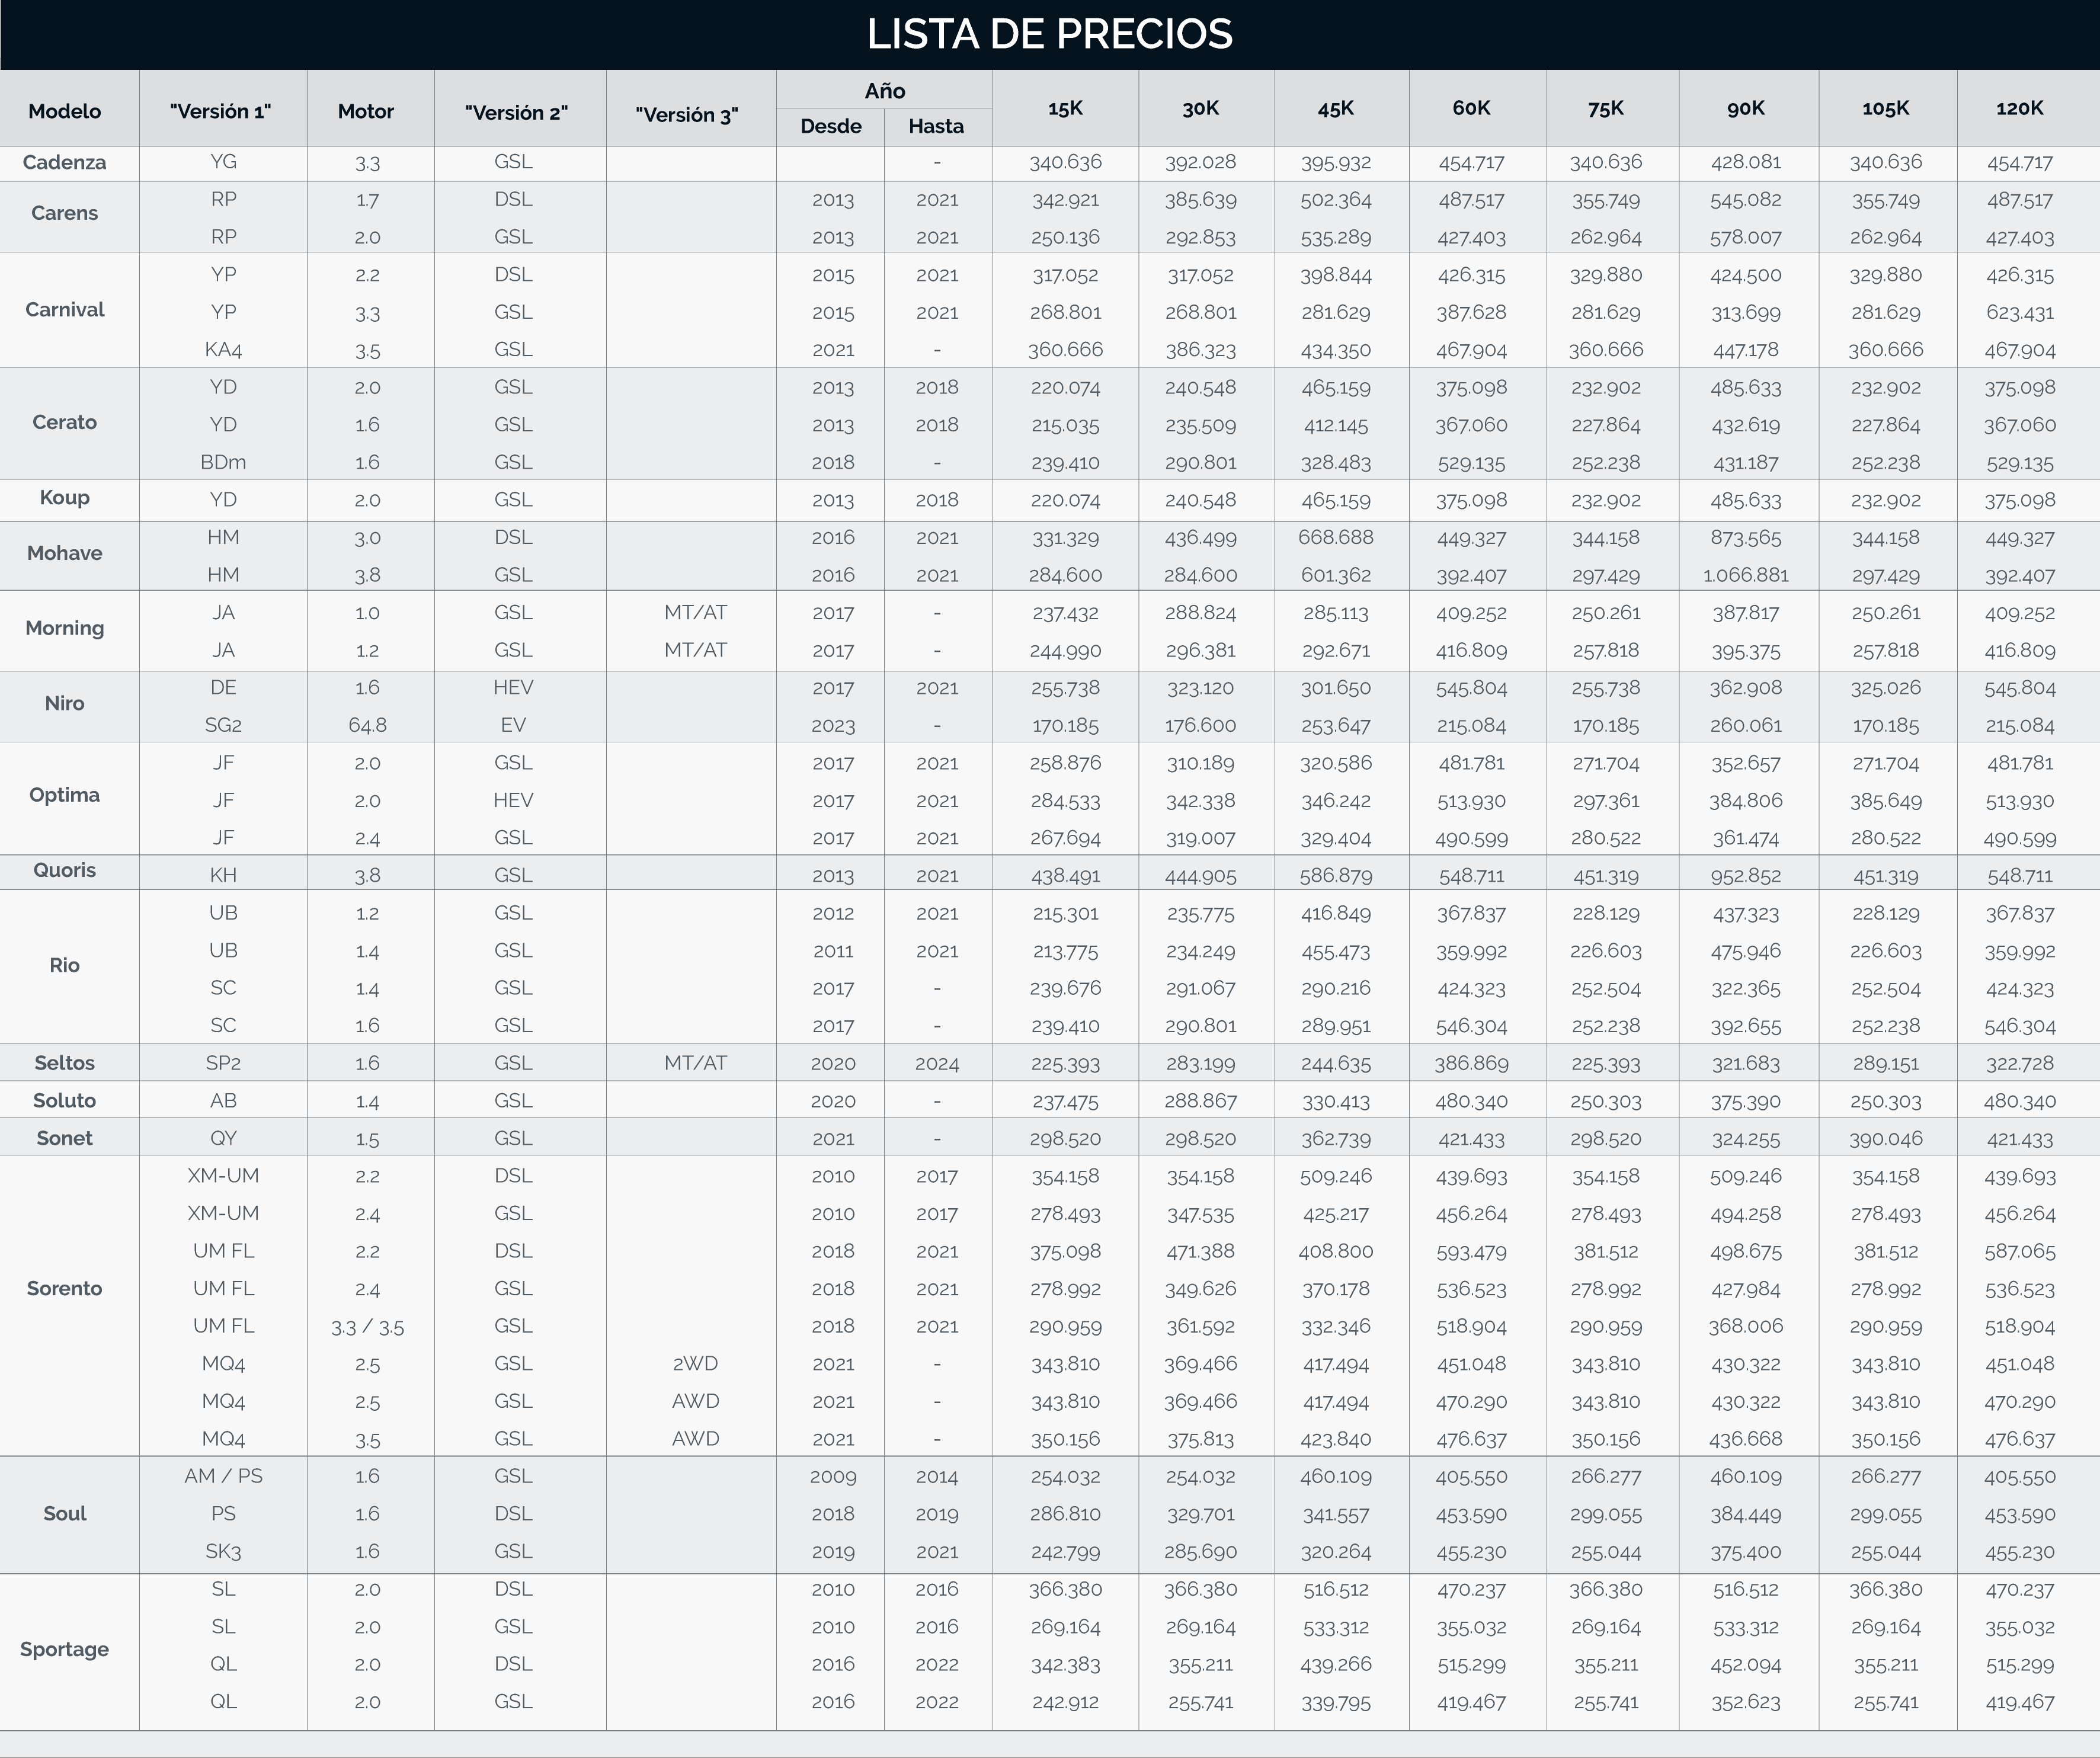Click the 322.728 price in Seltos row

(x=2020, y=1064)
